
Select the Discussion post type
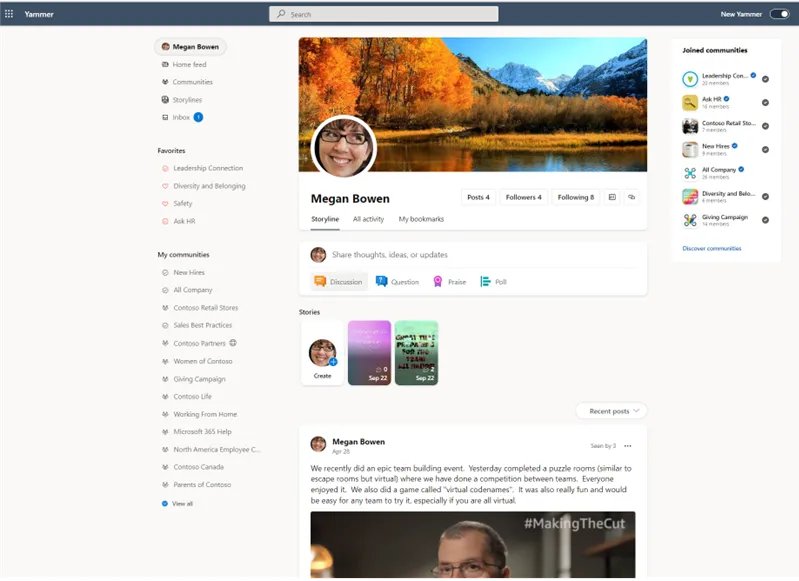coord(339,281)
